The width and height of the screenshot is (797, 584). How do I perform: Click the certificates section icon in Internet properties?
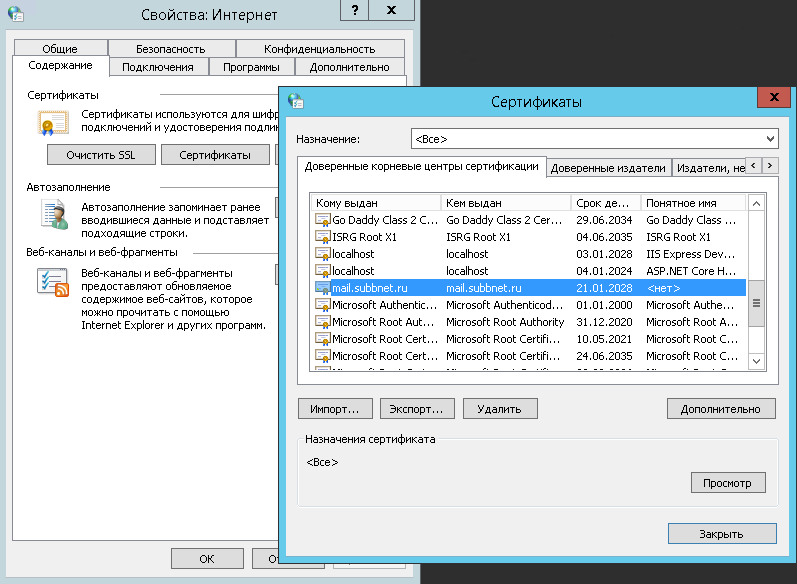point(52,123)
